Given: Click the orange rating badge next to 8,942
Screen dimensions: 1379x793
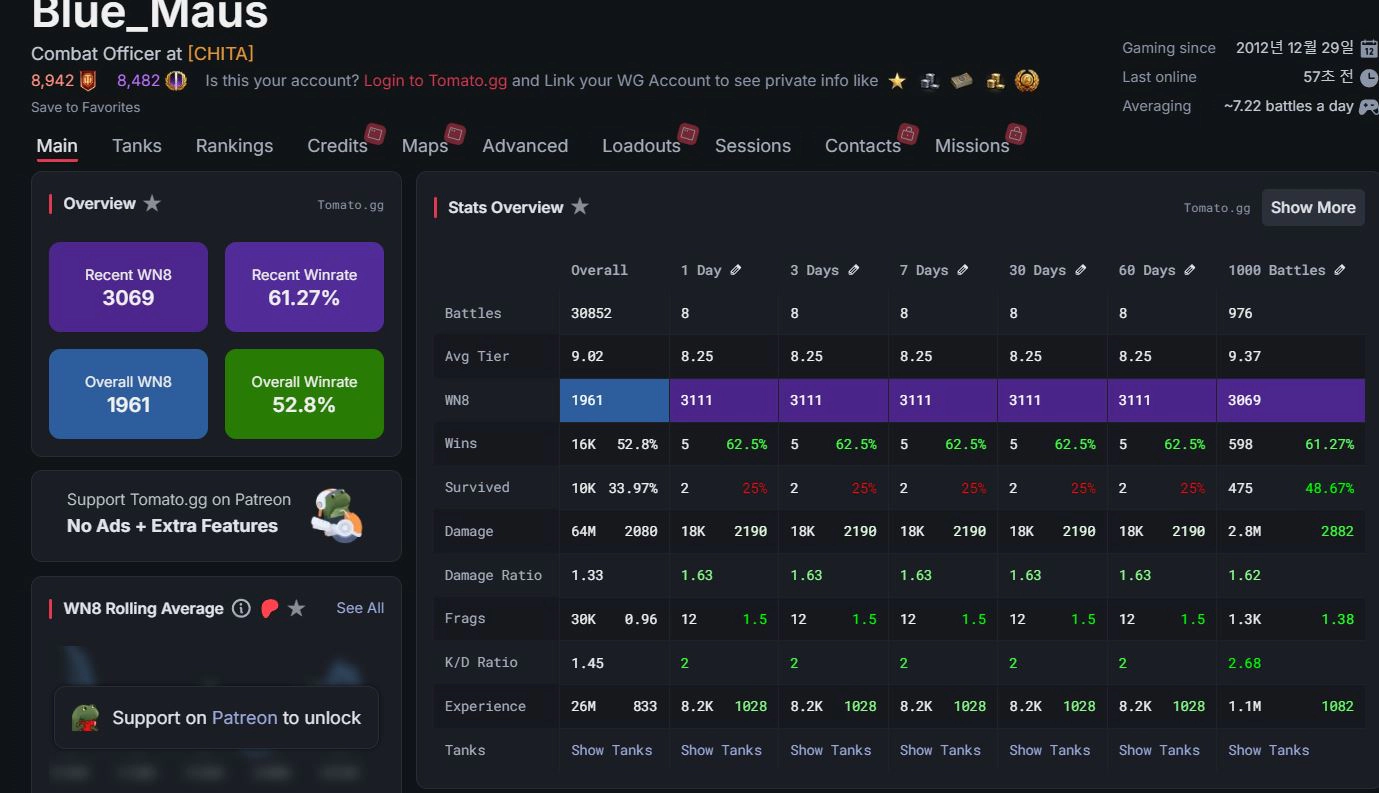Looking at the screenshot, I should [x=88, y=80].
